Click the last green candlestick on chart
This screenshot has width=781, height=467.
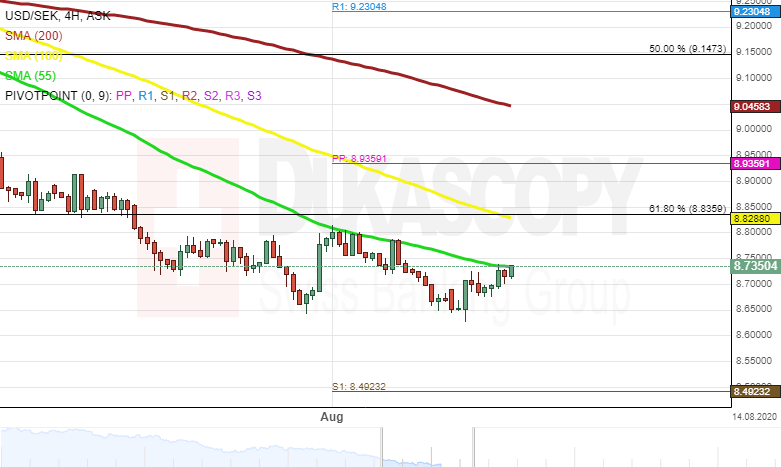pos(511,271)
